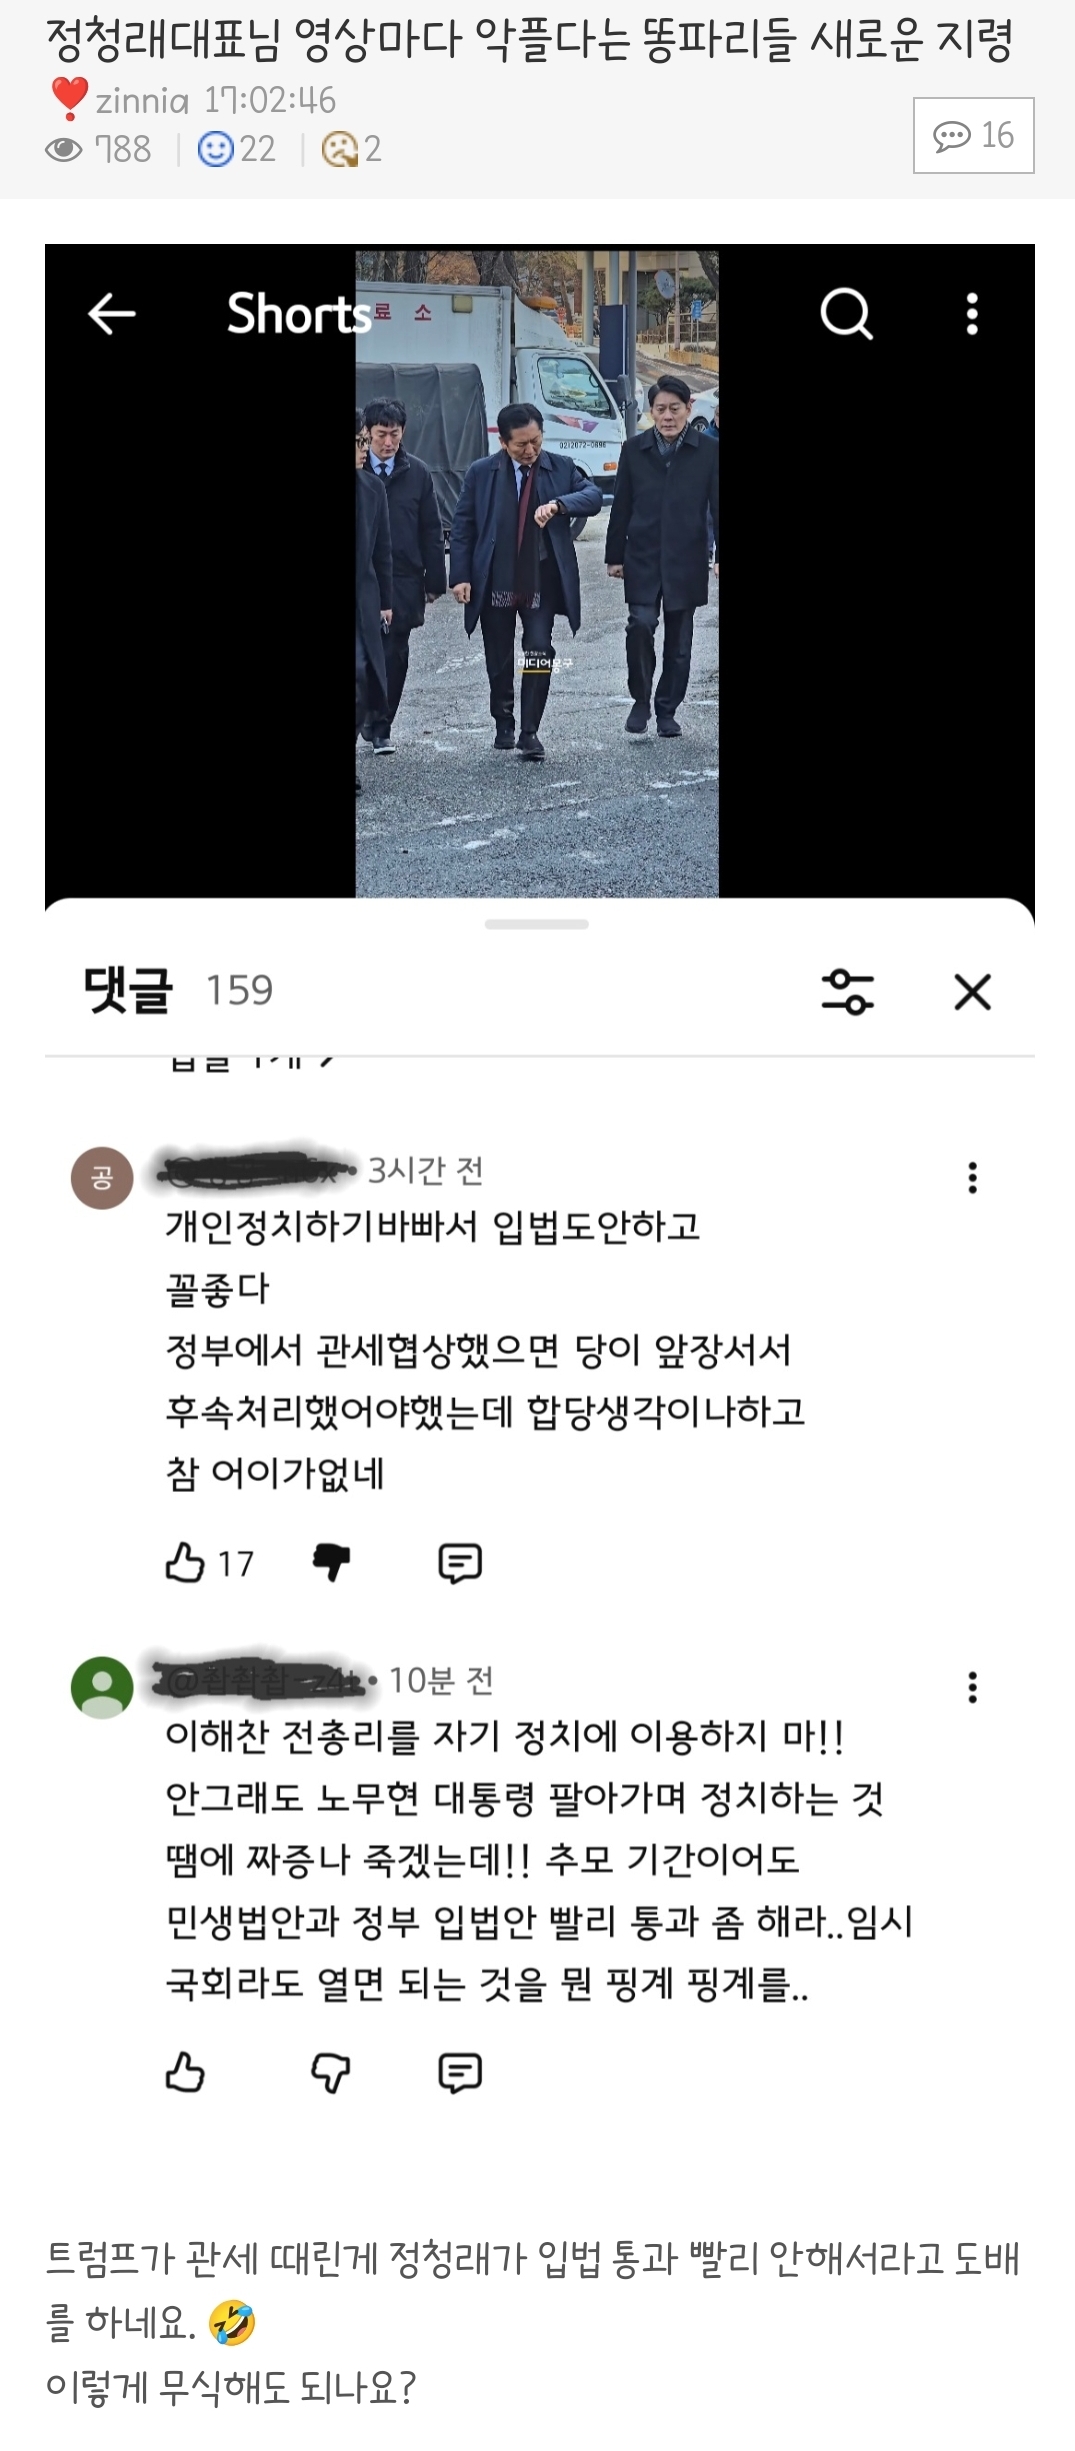Open the search magnifier icon
Image resolution: width=1075 pixels, height=2451 pixels.
(x=846, y=314)
